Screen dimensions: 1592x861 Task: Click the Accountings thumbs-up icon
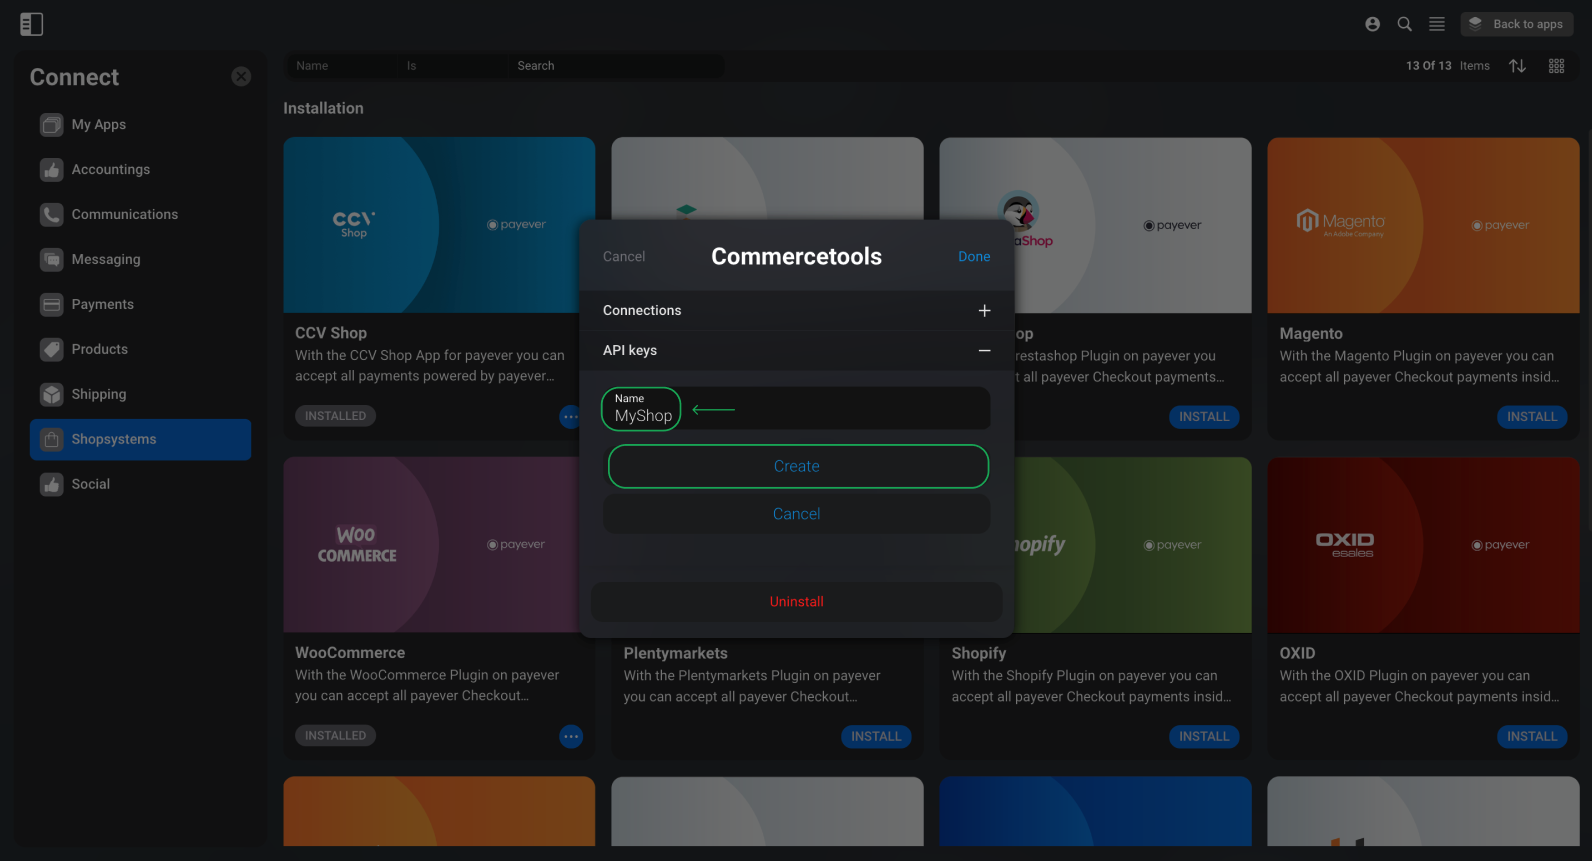(51, 170)
